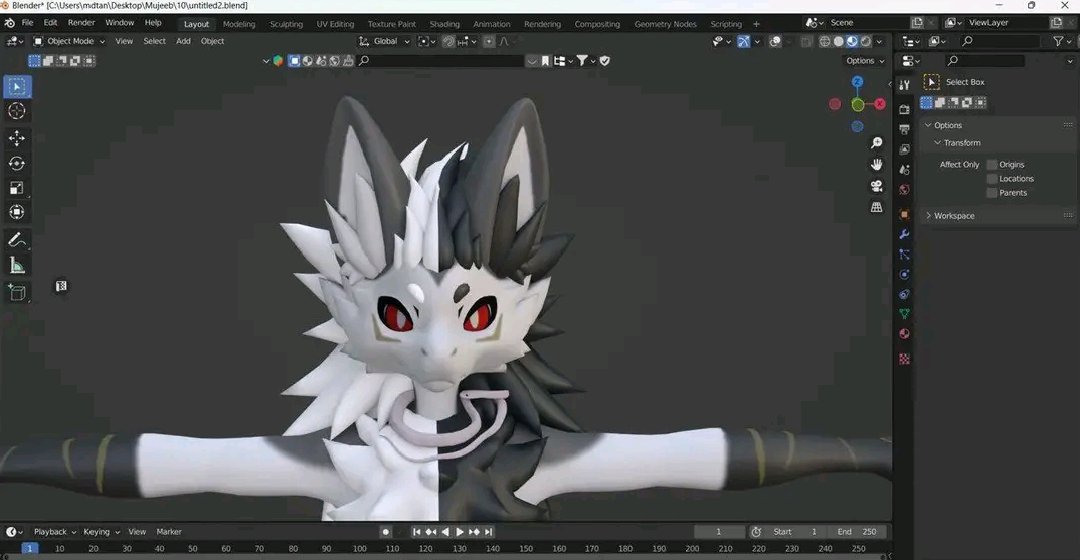Enable Affect Only Origins checkbox
This screenshot has width=1080, height=560.
pyautogui.click(x=992, y=165)
